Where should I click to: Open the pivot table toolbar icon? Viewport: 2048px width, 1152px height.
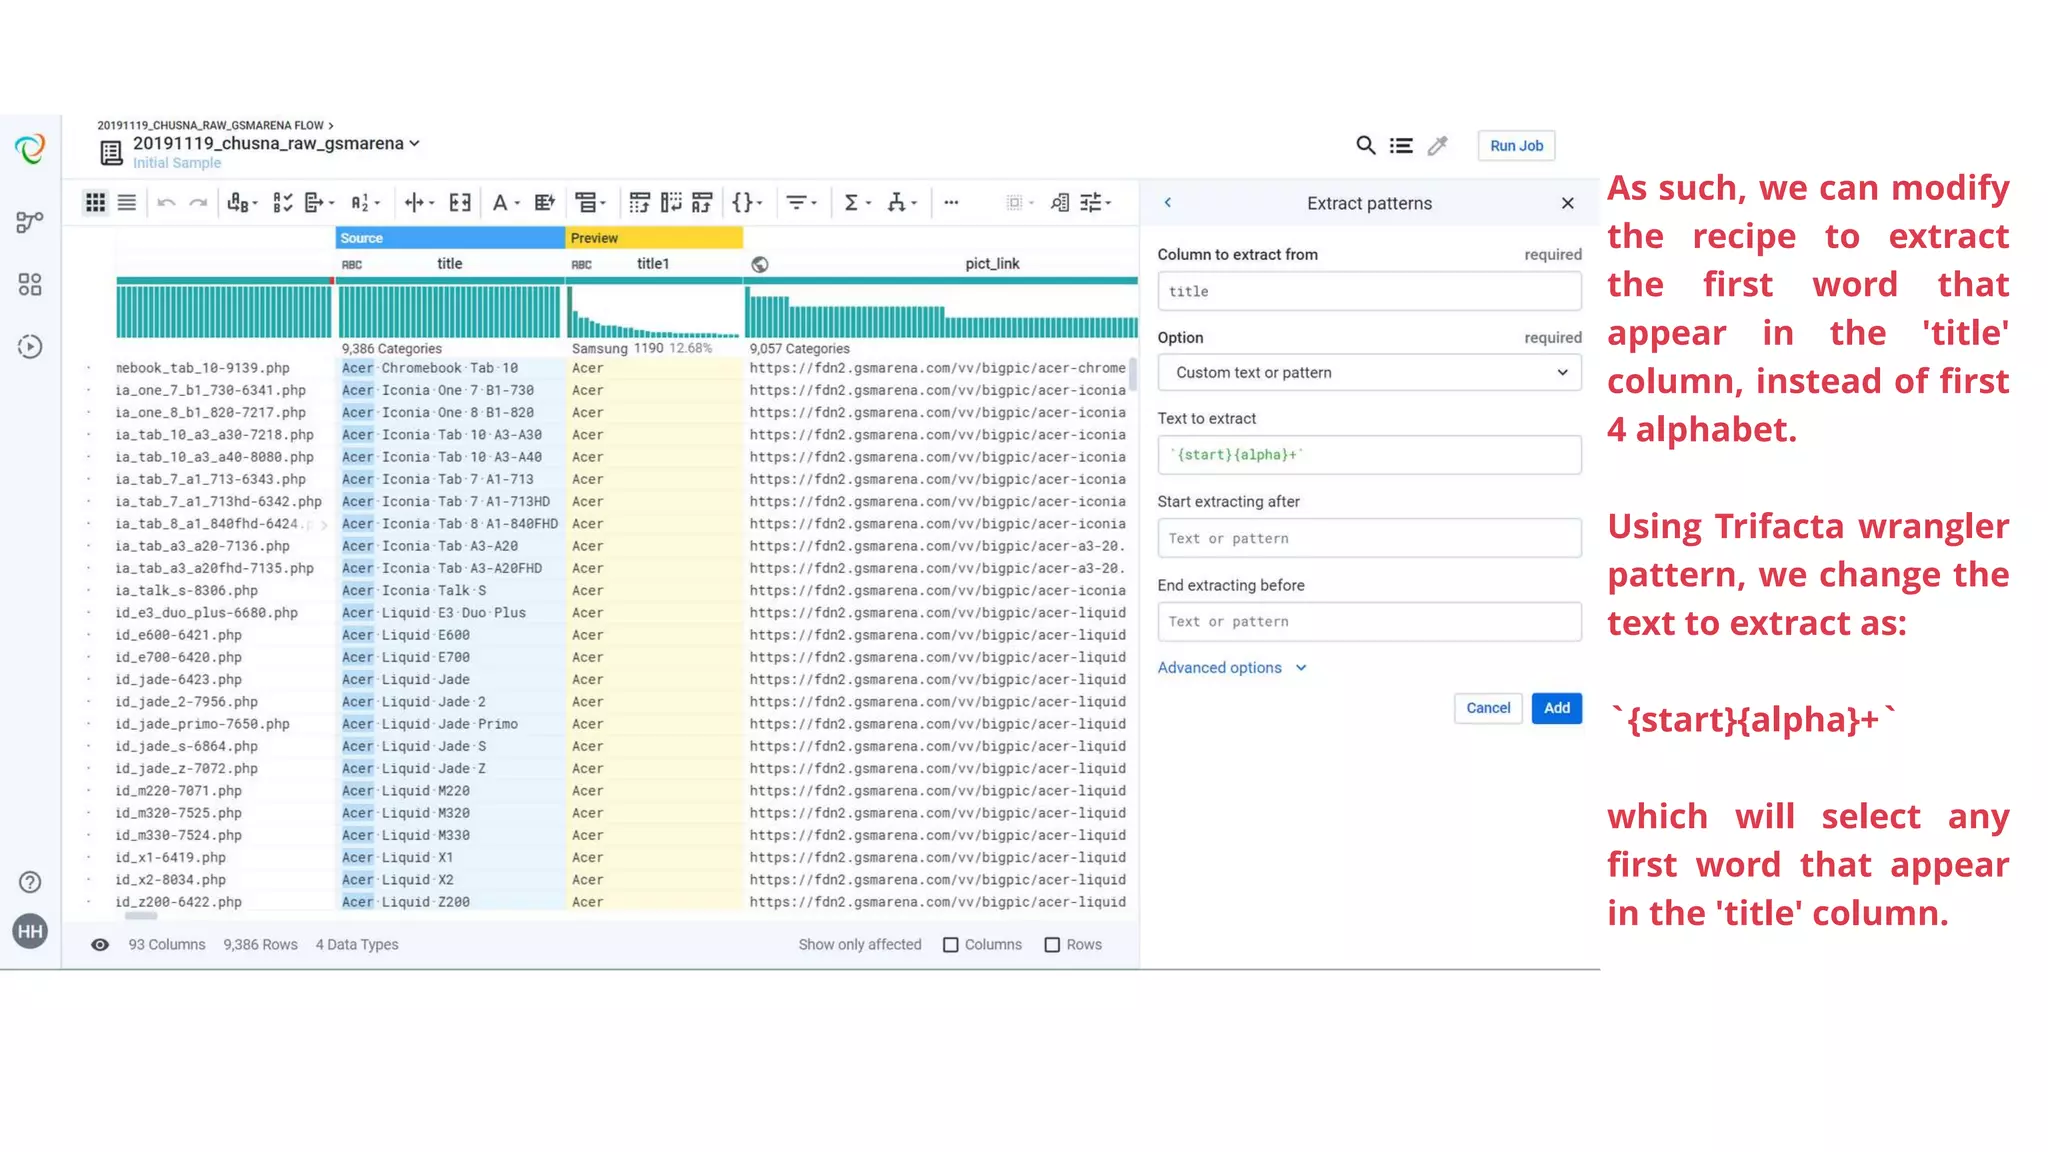(639, 203)
